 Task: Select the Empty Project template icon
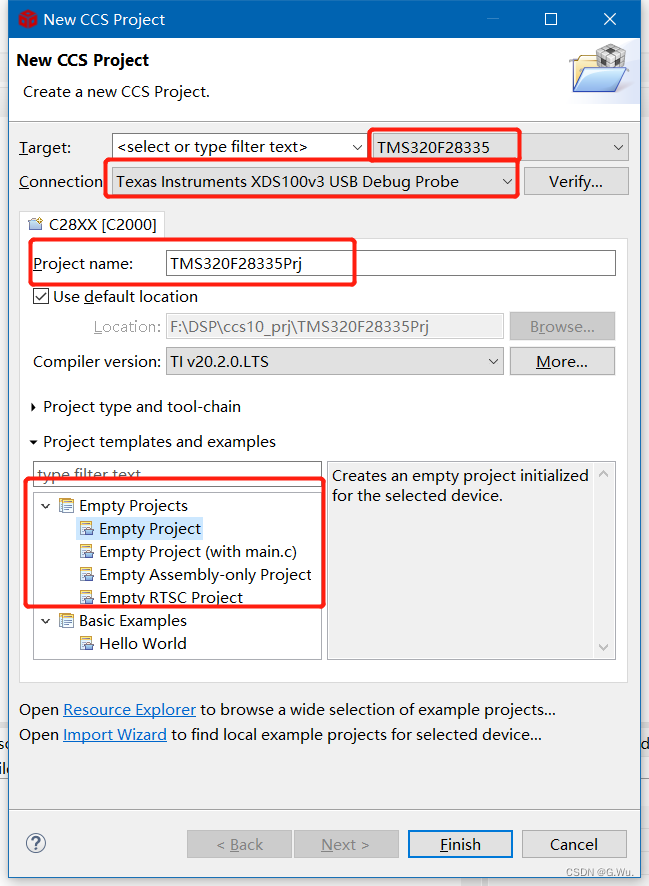pyautogui.click(x=88, y=528)
